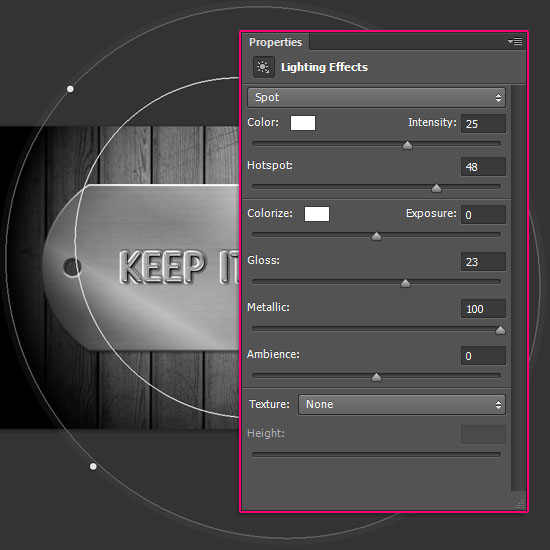Click the "Lighting Effects" title text
Image resolution: width=550 pixels, height=550 pixels.
[x=324, y=67]
